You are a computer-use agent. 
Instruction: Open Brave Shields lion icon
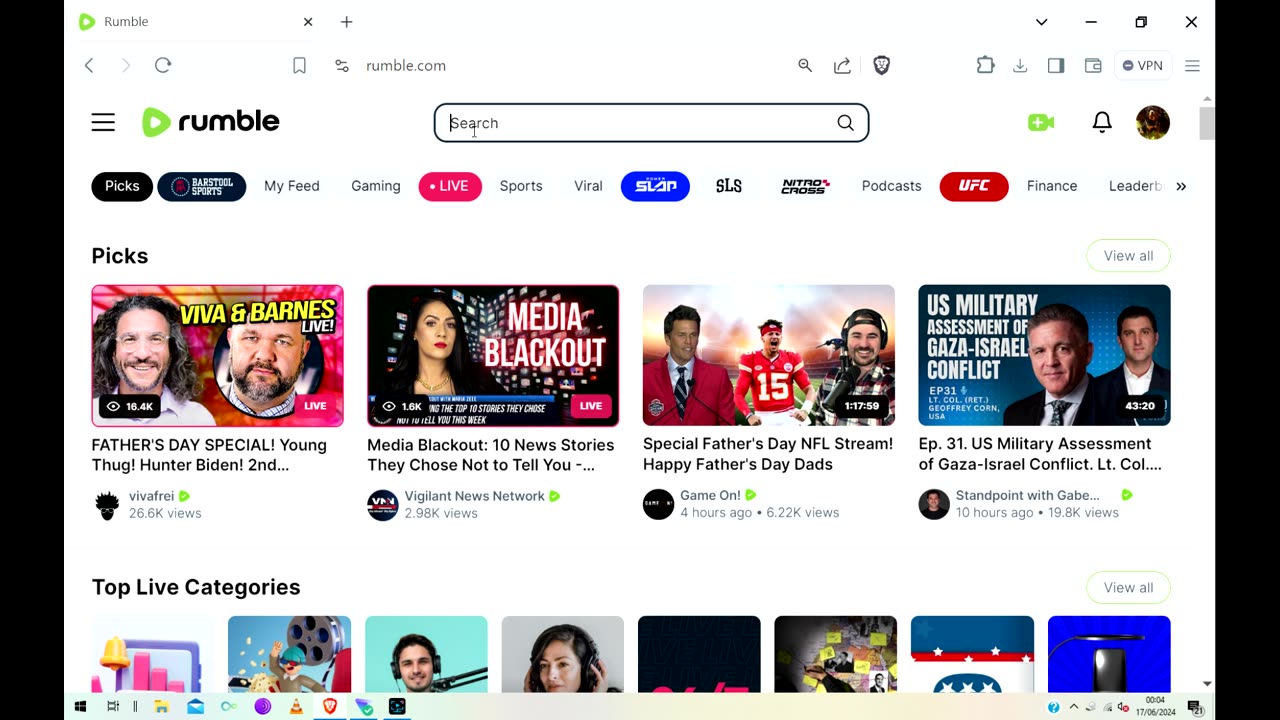coord(881,65)
